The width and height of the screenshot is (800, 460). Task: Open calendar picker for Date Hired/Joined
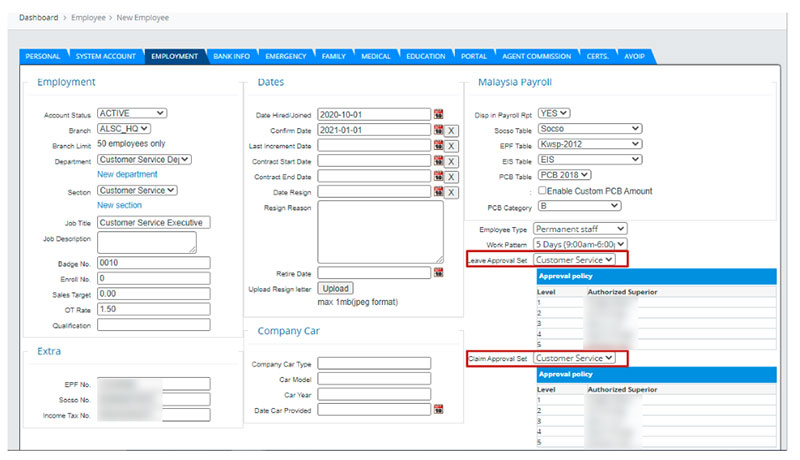tap(438, 114)
